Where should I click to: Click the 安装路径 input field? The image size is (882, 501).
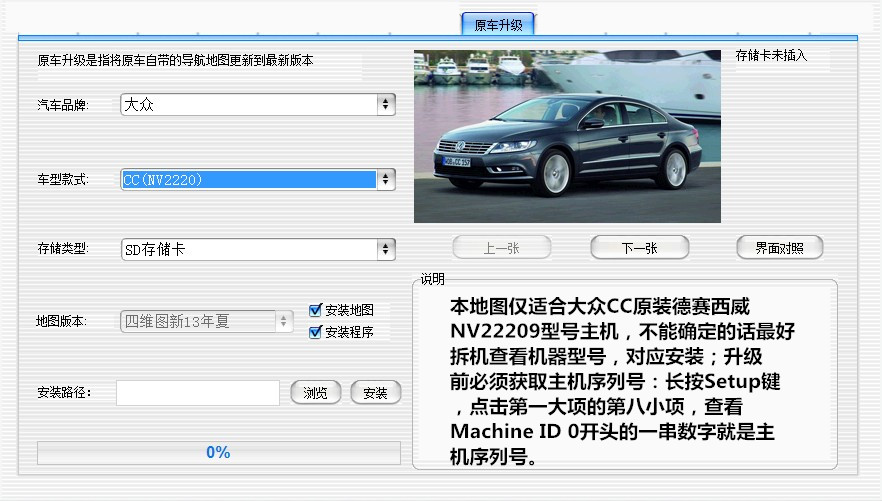[x=197, y=392]
